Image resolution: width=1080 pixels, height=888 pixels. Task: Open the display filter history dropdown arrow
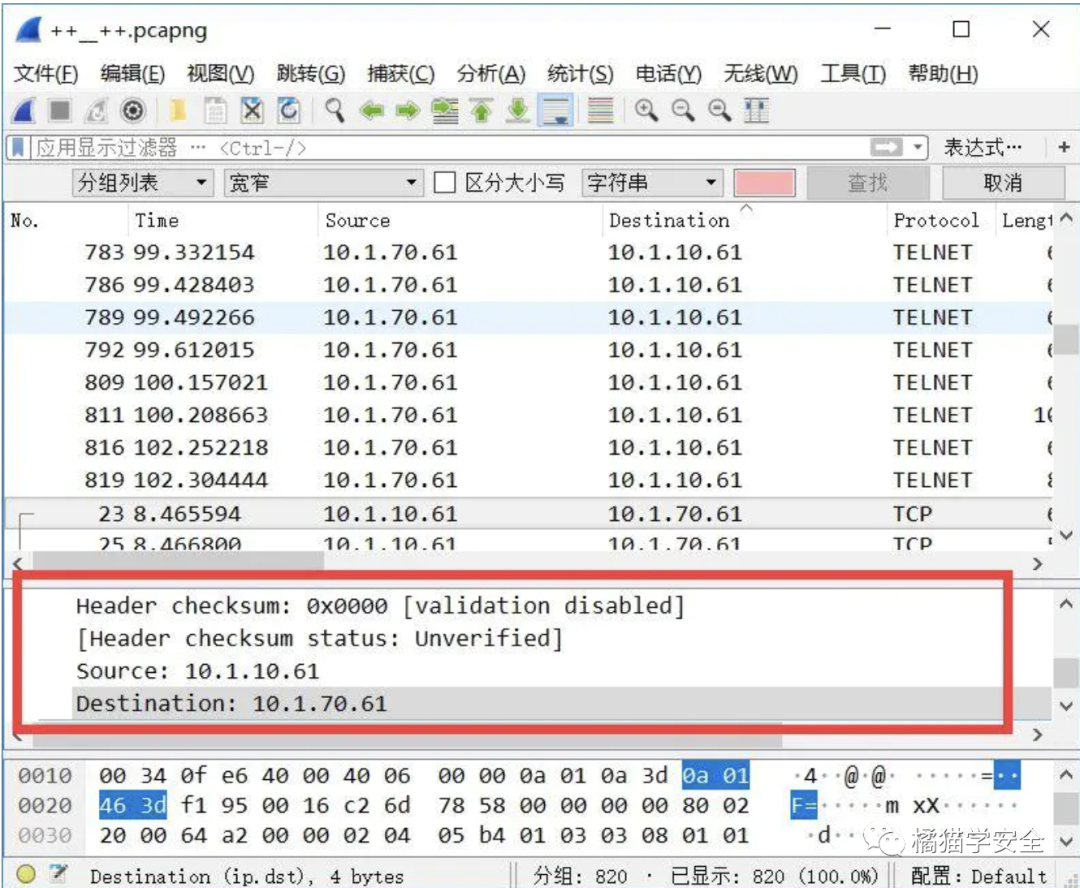[917, 147]
